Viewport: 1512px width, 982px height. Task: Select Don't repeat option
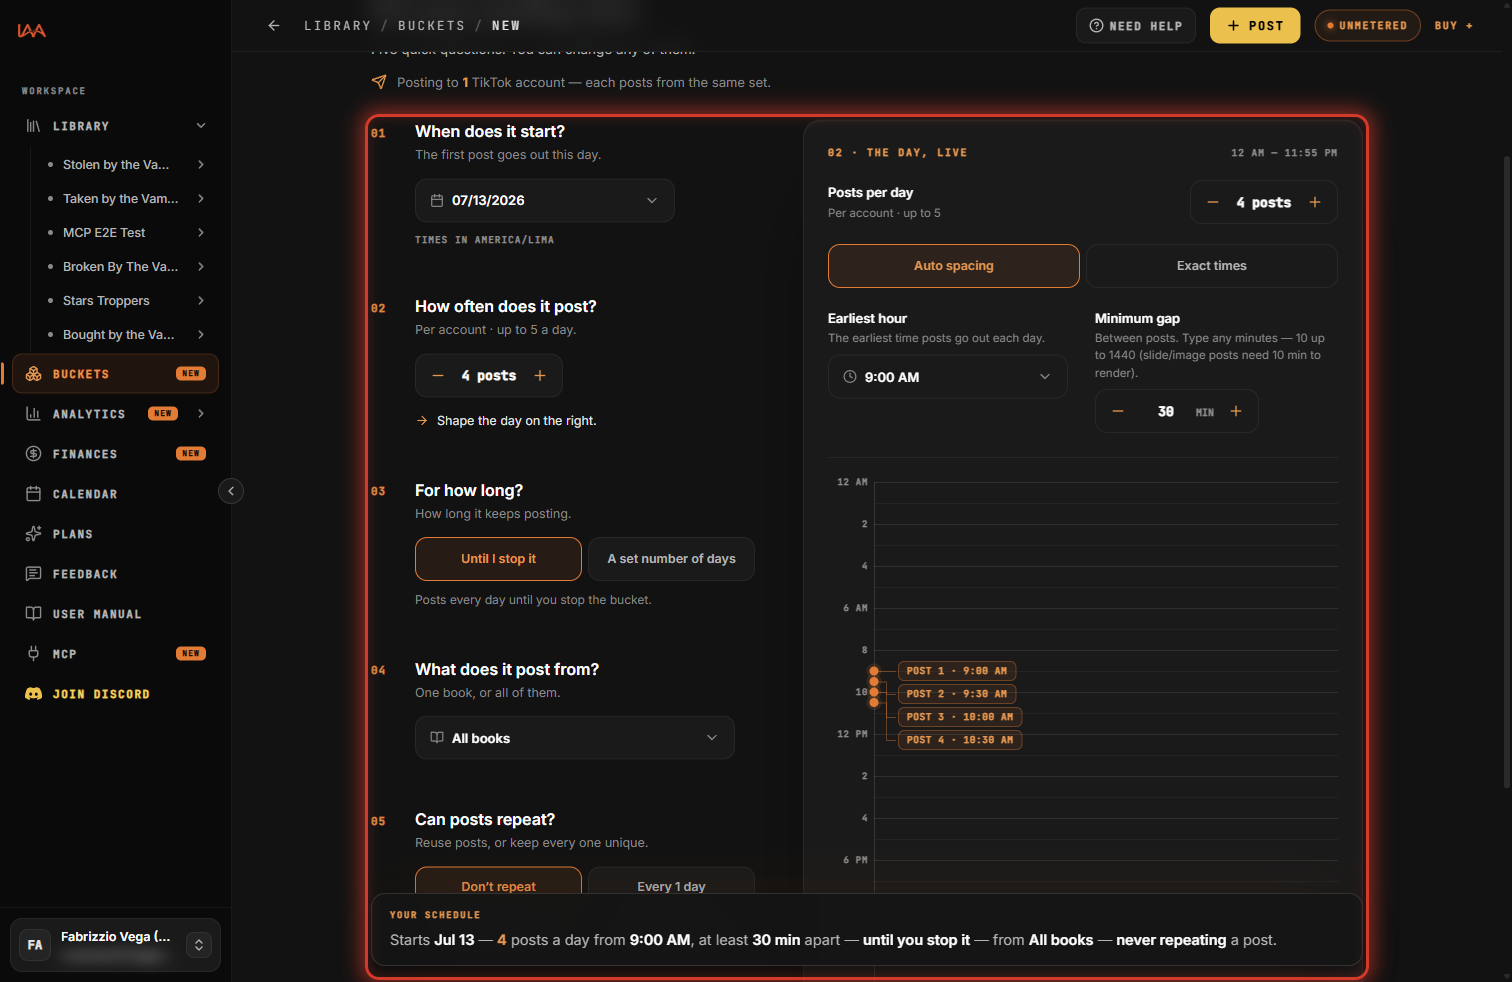click(x=498, y=881)
